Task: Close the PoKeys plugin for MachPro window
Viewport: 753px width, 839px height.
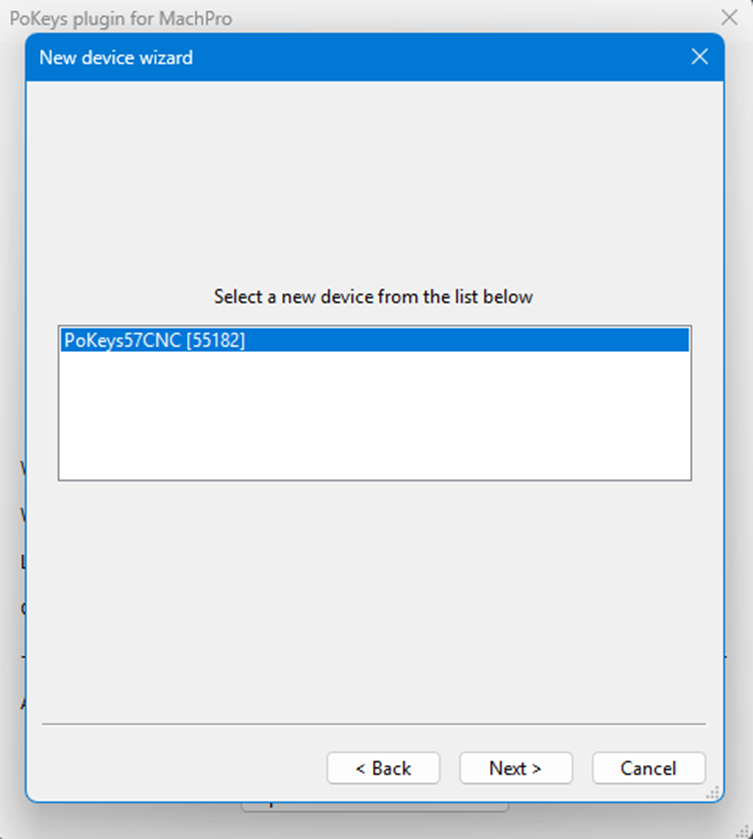Action: tap(730, 17)
